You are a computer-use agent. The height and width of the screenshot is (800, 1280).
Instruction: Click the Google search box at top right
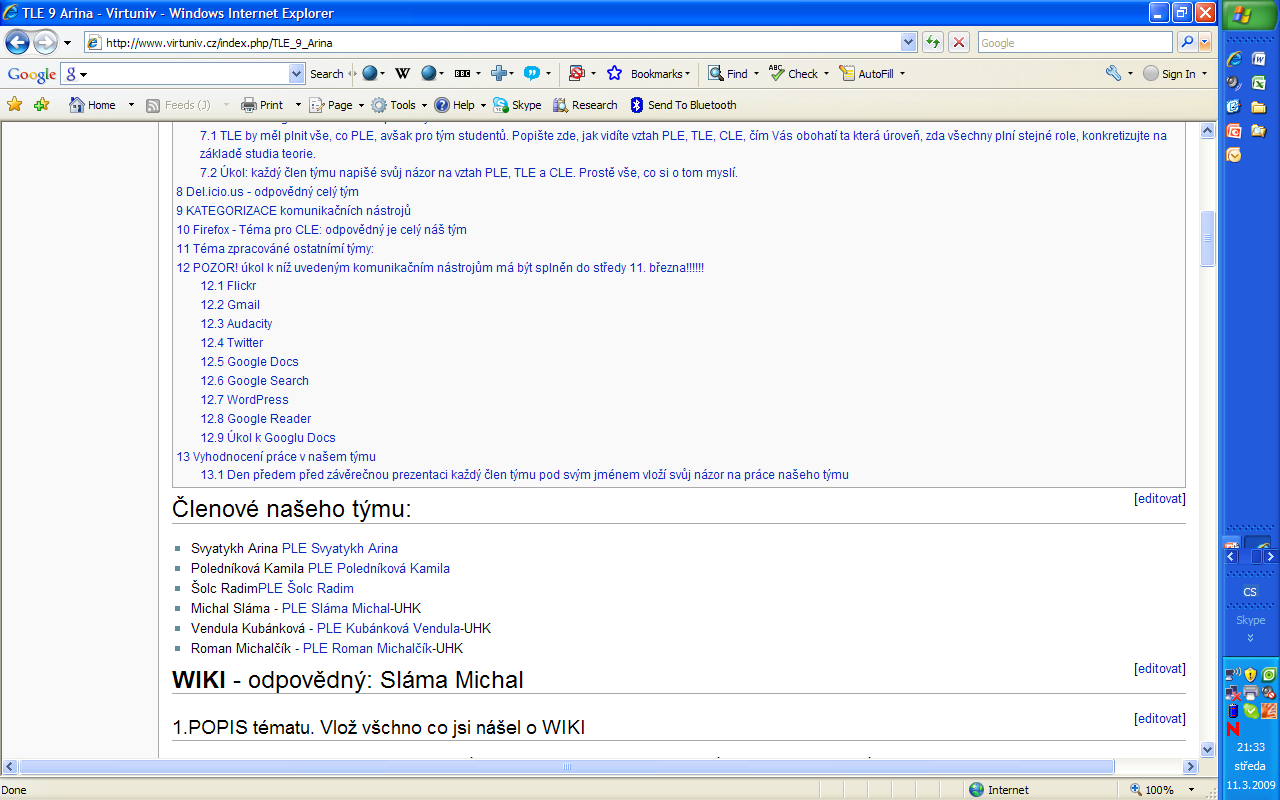pyautogui.click(x=1075, y=42)
